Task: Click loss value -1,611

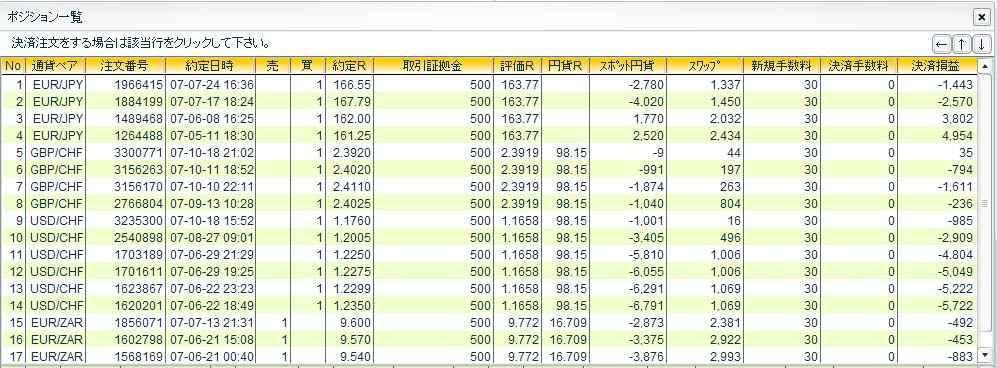Action: point(955,187)
